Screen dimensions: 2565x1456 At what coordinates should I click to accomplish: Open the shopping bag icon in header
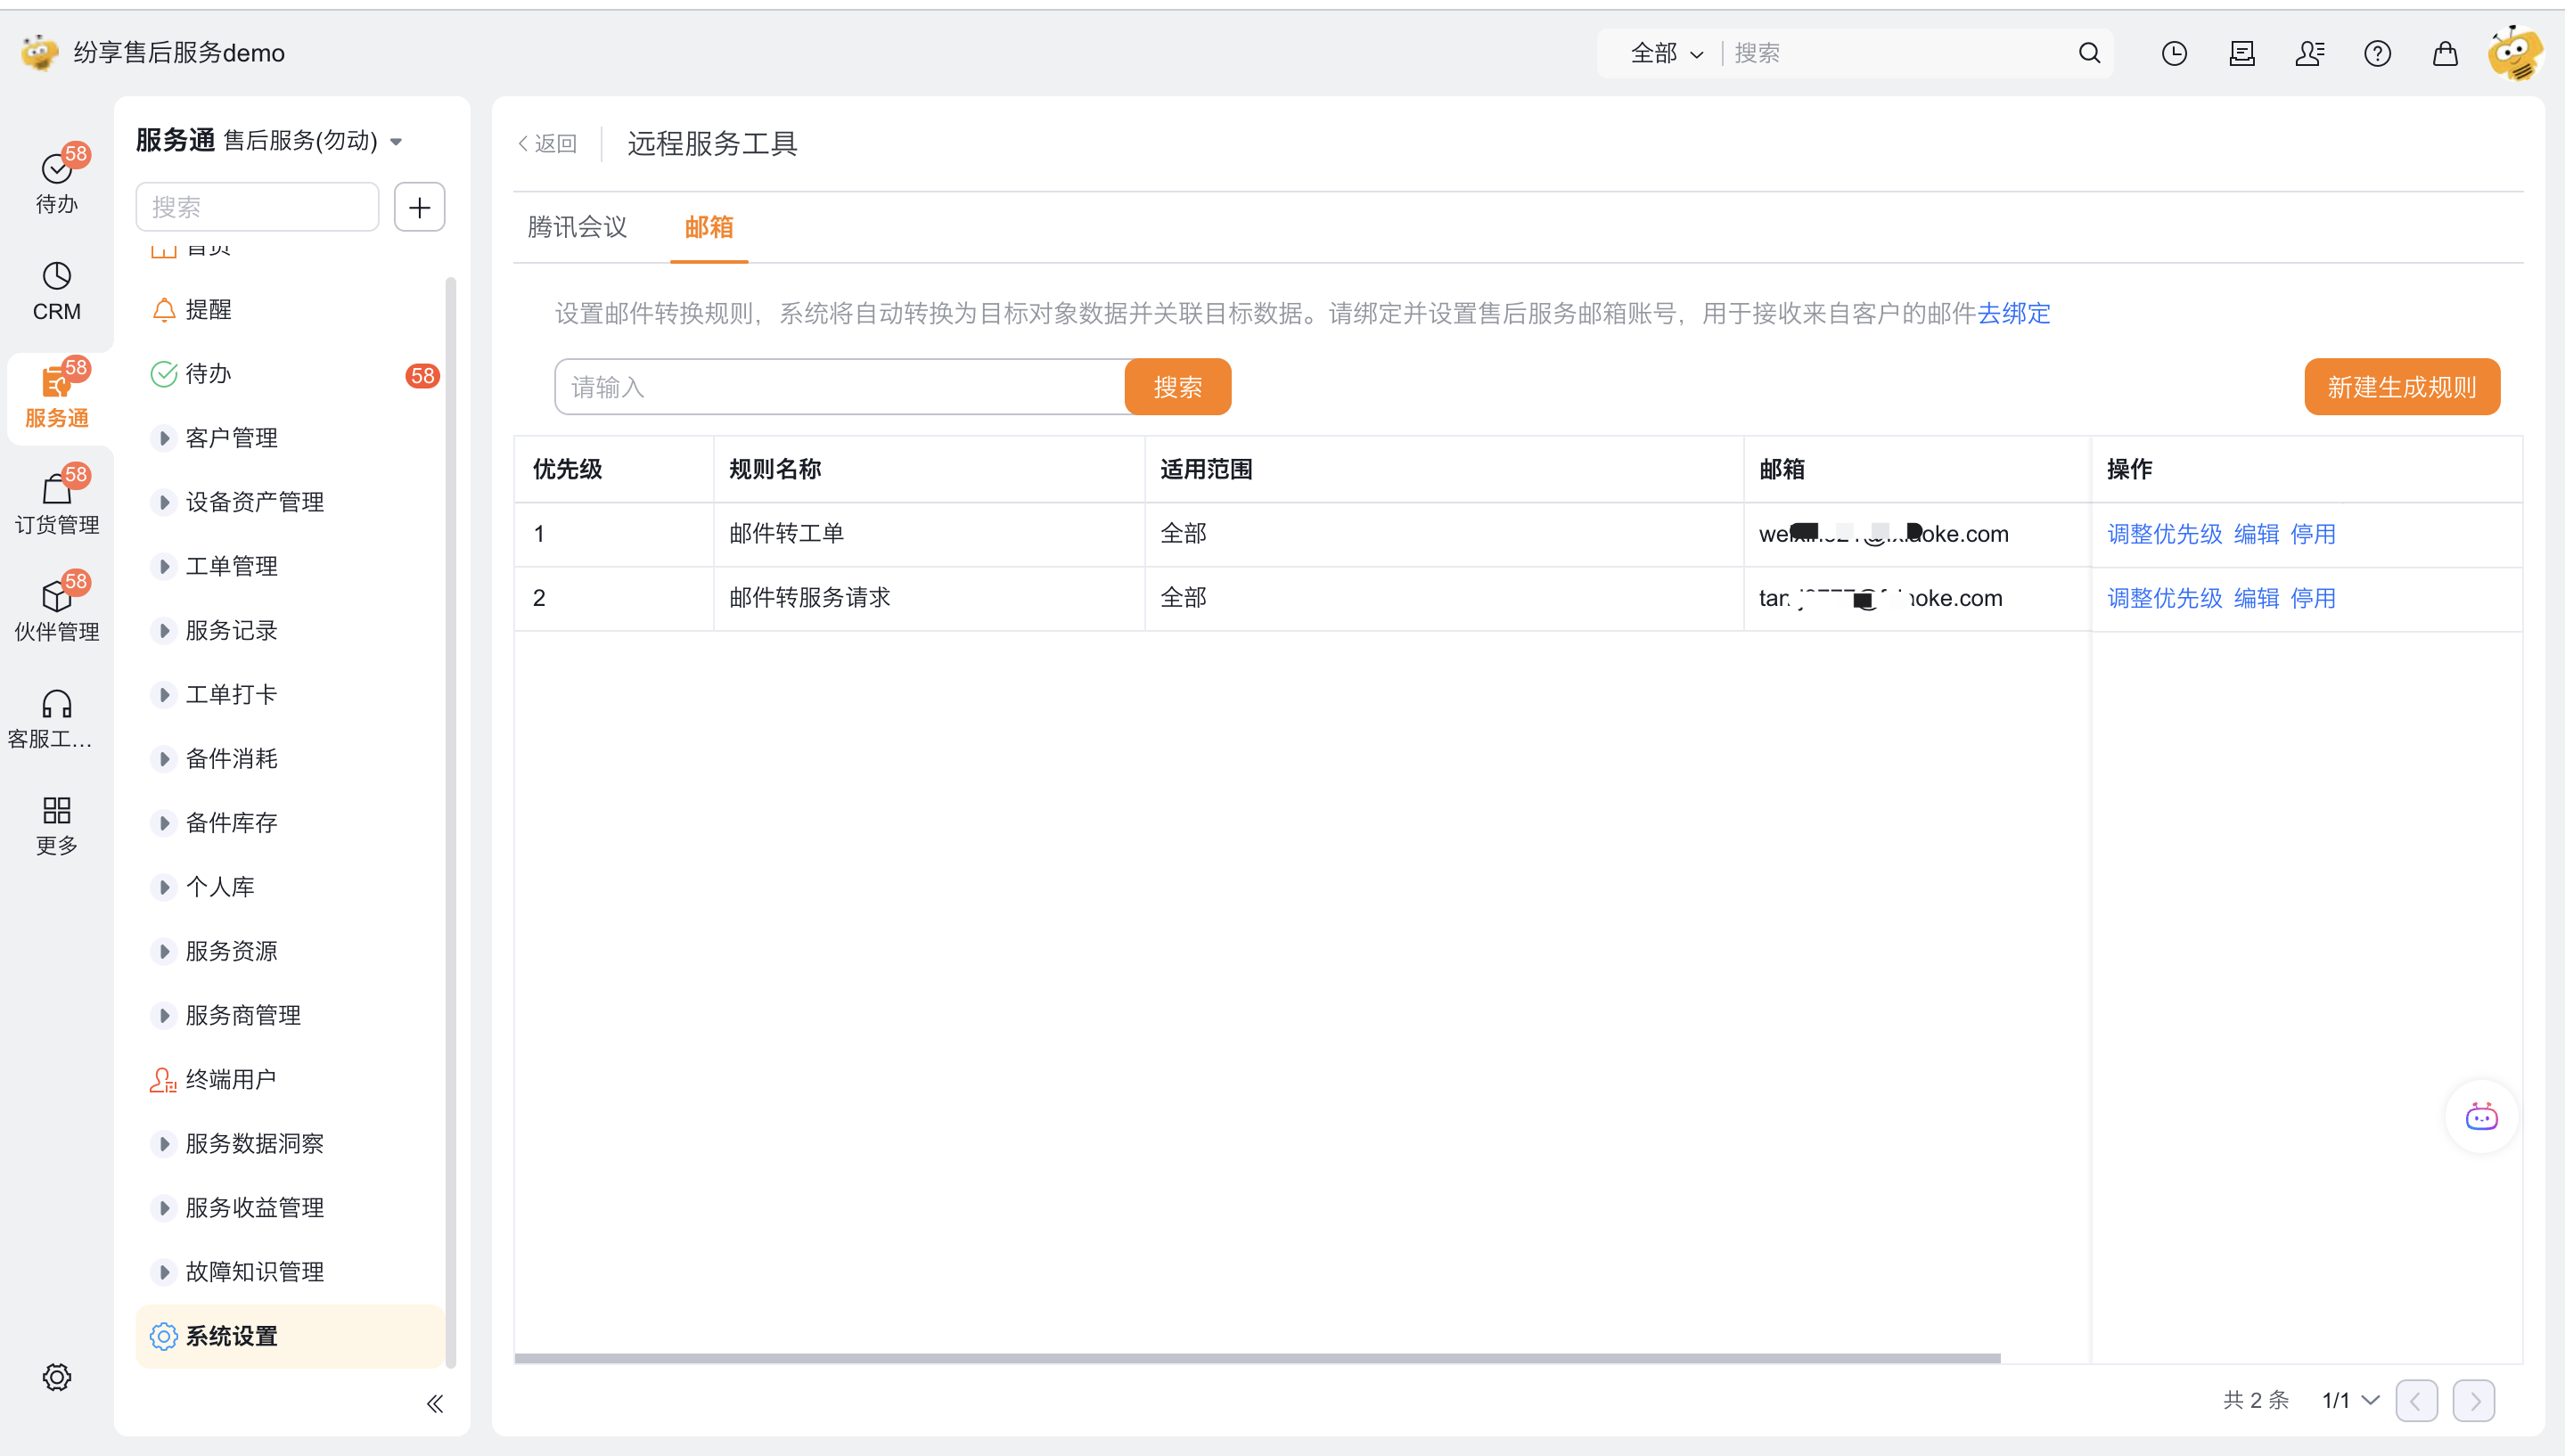[x=2445, y=53]
